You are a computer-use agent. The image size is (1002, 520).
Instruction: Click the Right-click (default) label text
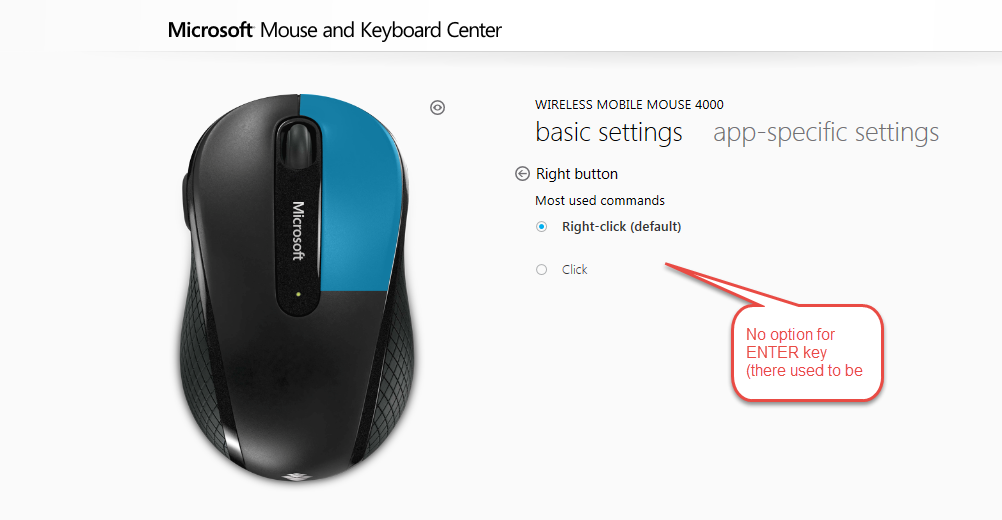[621, 227]
